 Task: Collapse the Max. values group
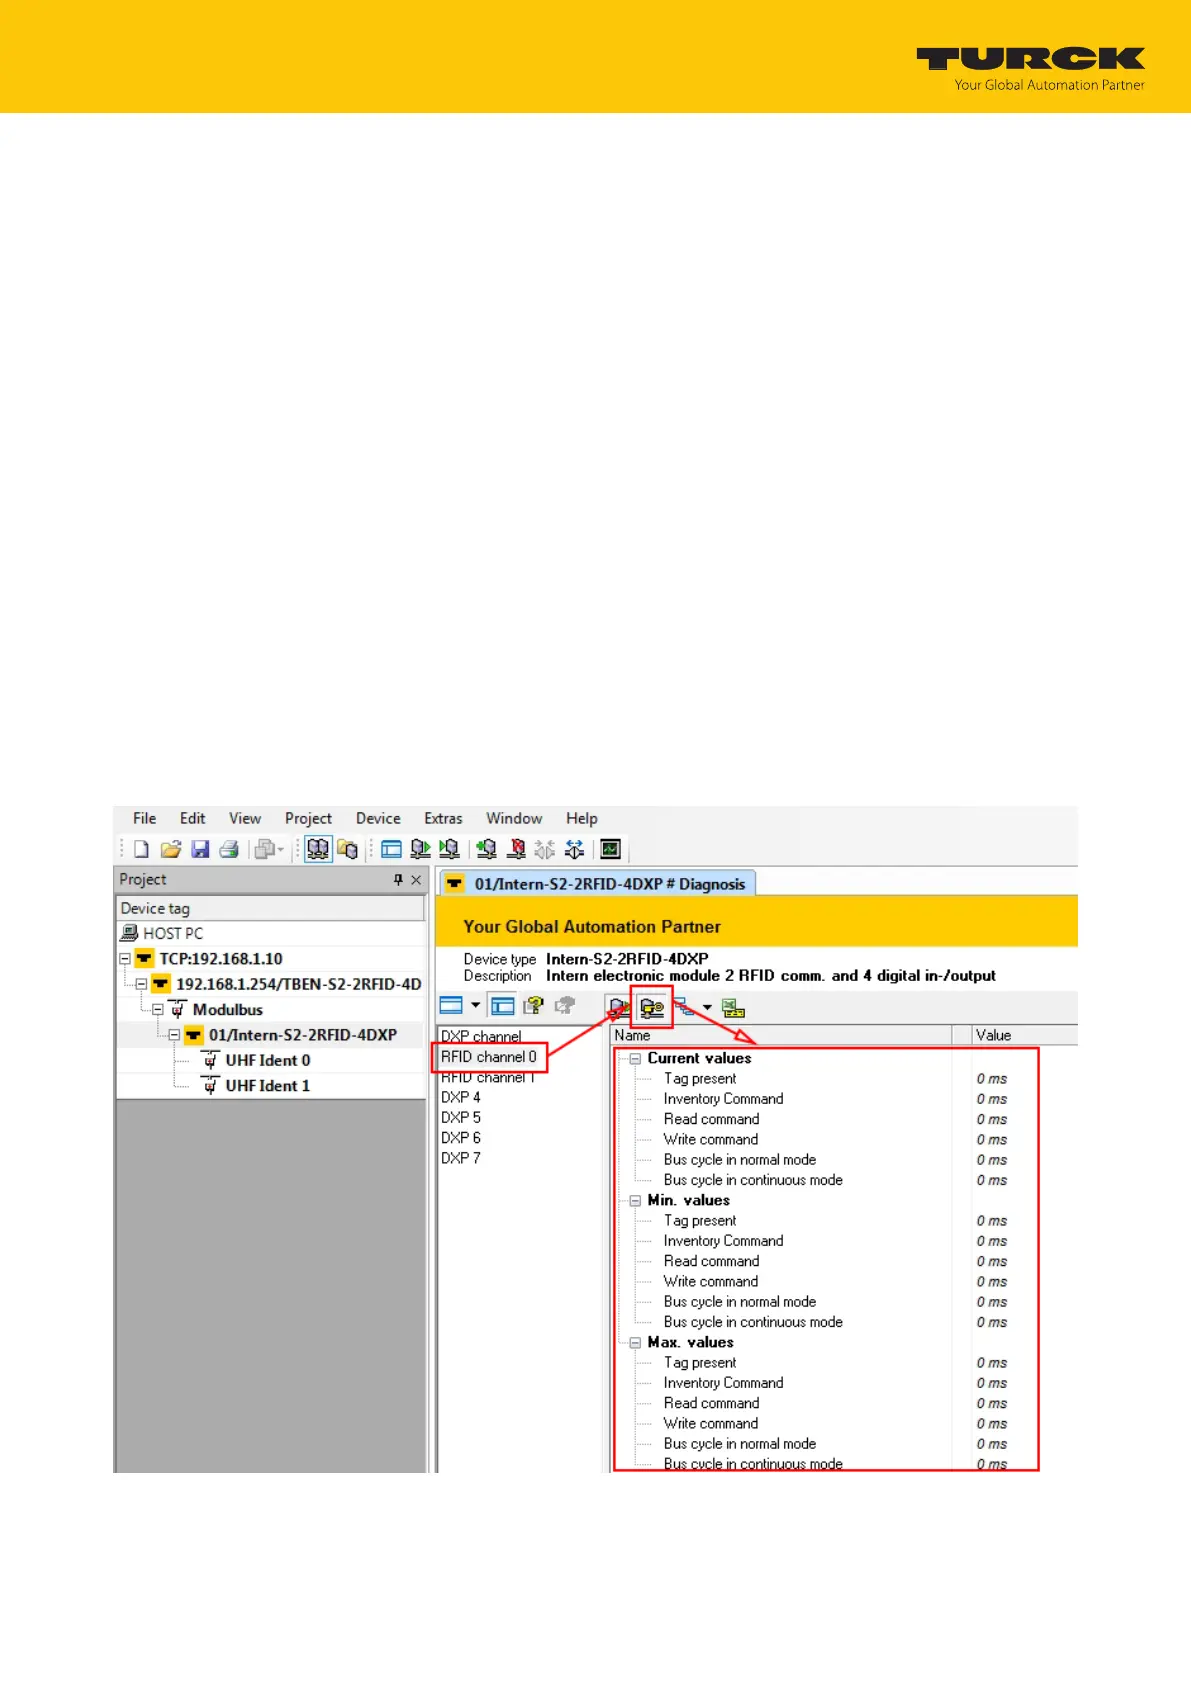(x=635, y=1342)
